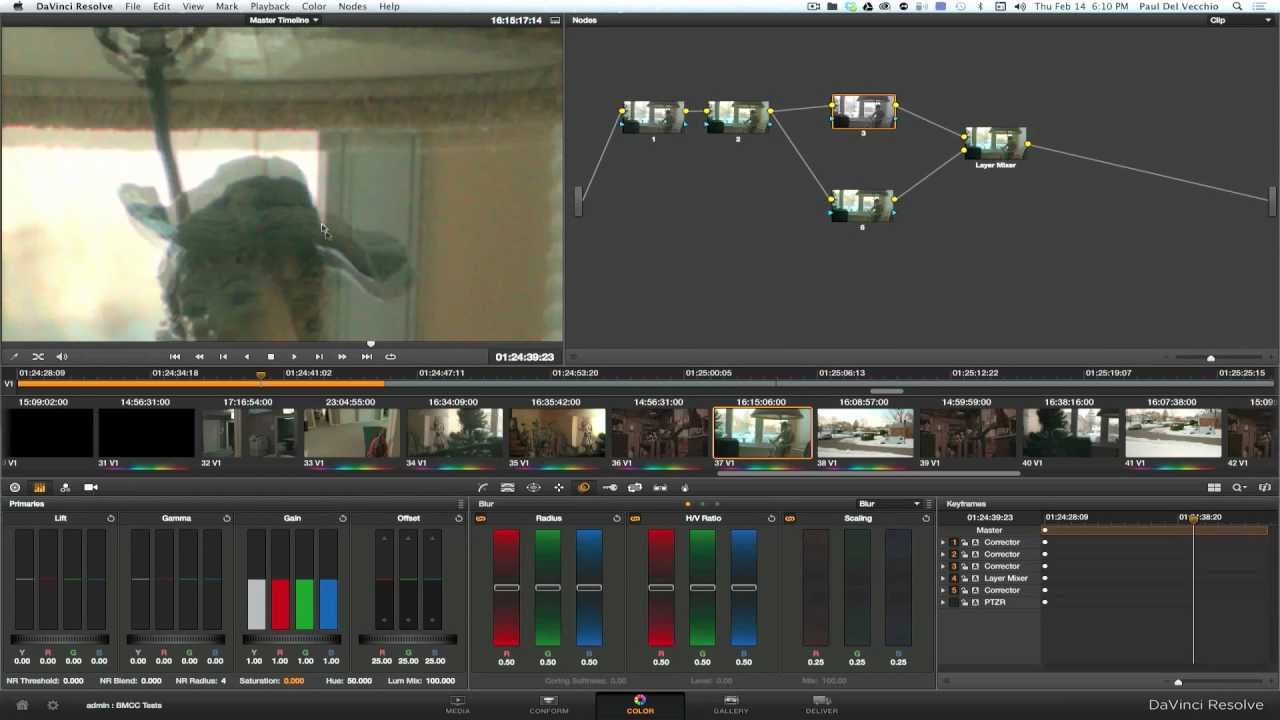Open the video camera palette icon
Screen dimensions: 1280x720
[91, 487]
